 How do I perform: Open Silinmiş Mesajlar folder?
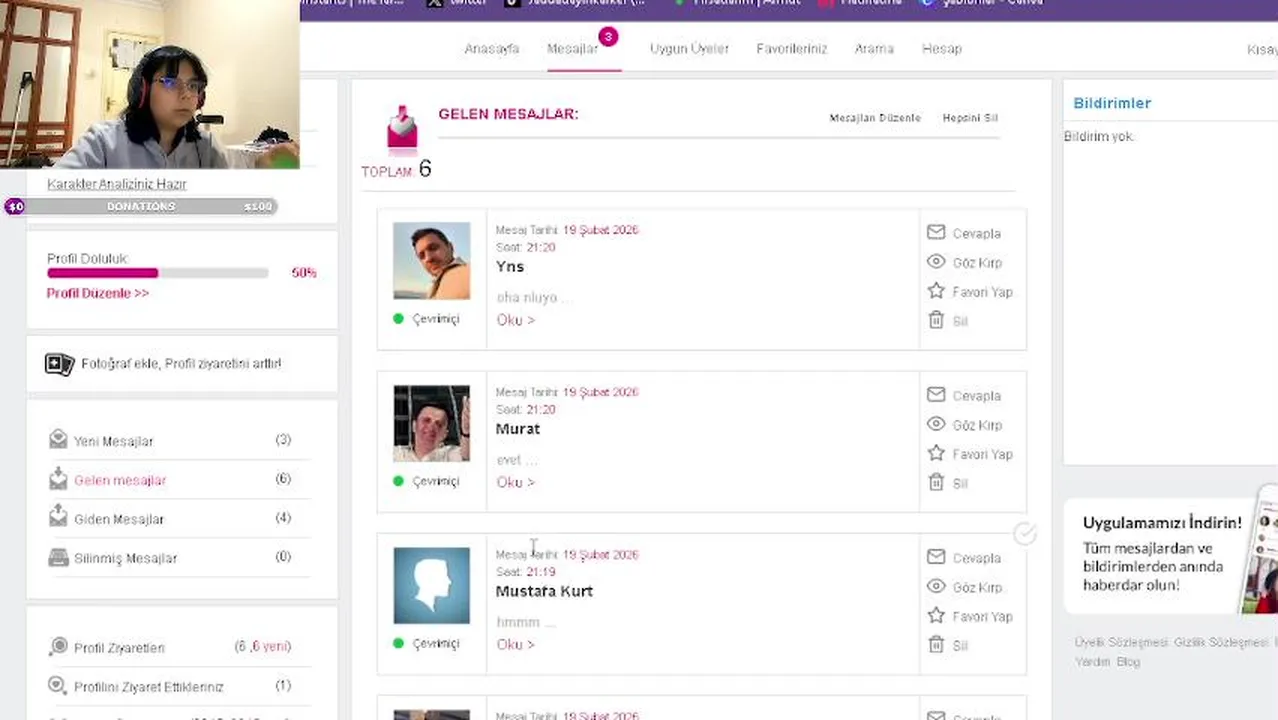click(x=125, y=558)
